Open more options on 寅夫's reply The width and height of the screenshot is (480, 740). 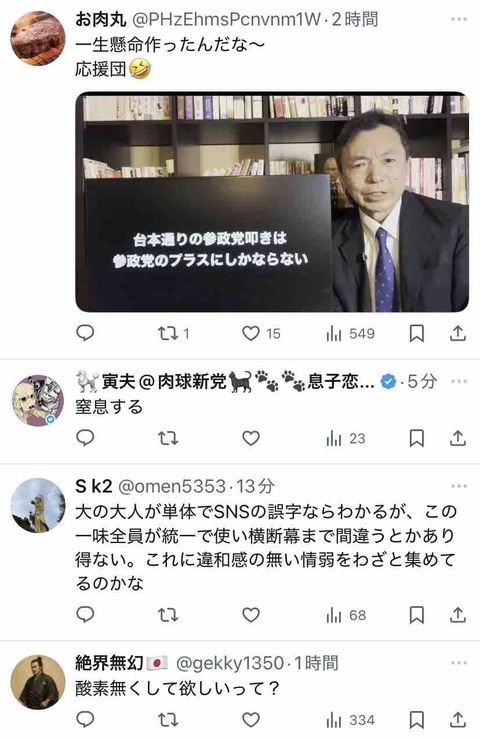click(x=459, y=381)
